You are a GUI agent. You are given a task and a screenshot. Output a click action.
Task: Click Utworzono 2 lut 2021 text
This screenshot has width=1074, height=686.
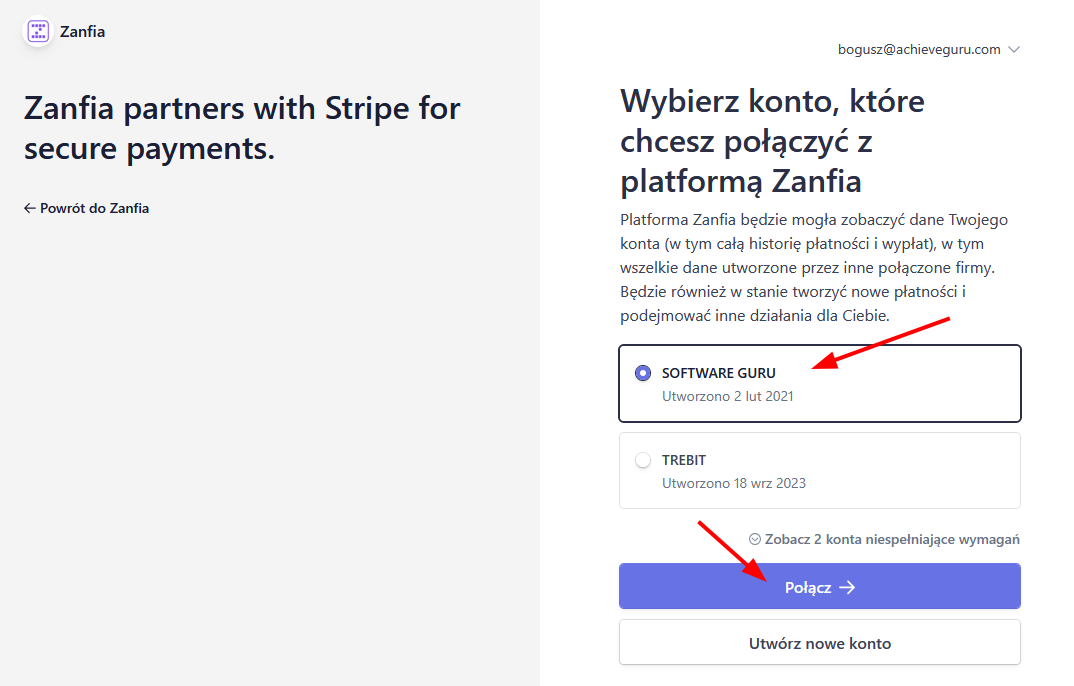pyautogui.click(x=727, y=396)
